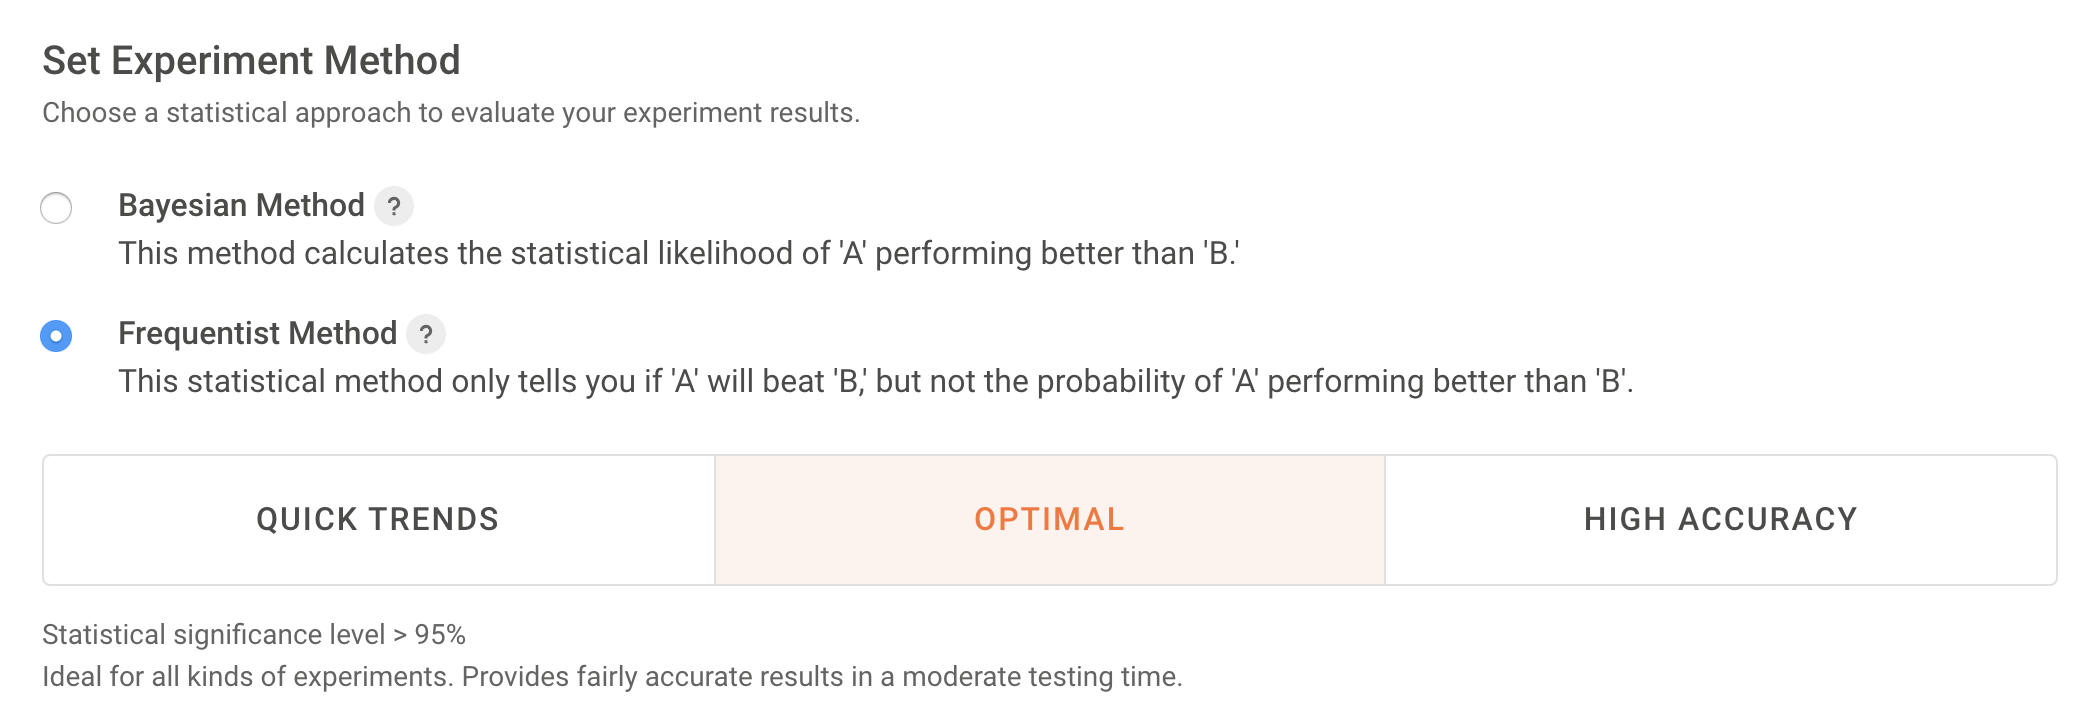Open the question mark tooltip beside Frequentist Method

(426, 336)
